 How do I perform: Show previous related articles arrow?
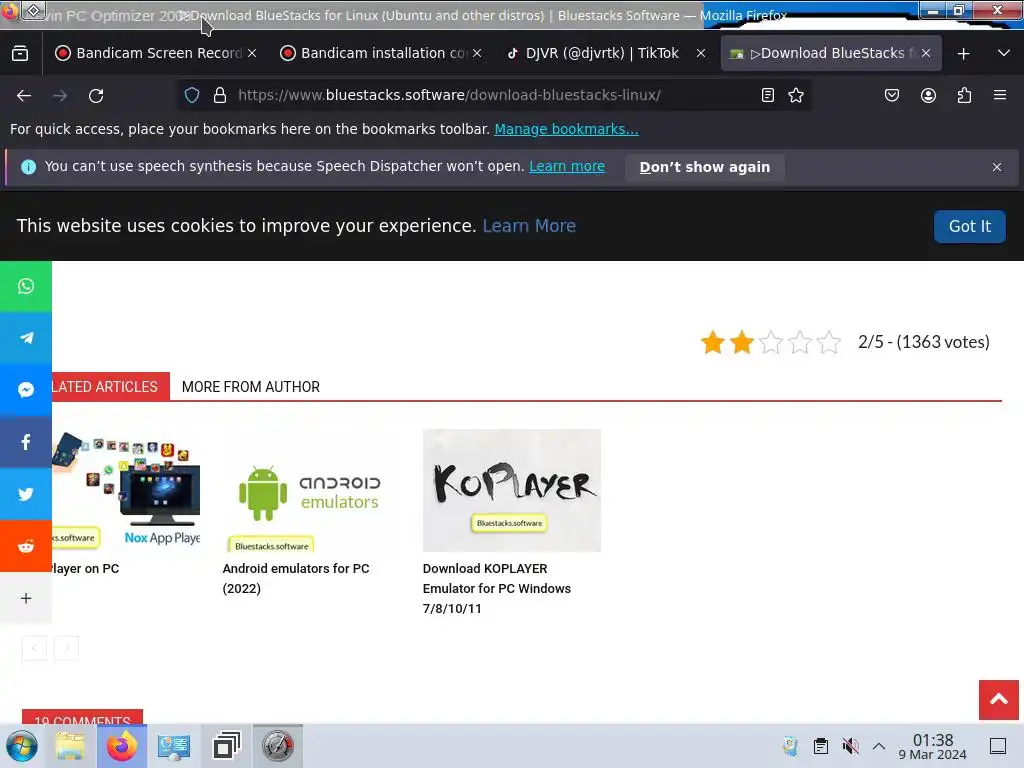point(34,648)
